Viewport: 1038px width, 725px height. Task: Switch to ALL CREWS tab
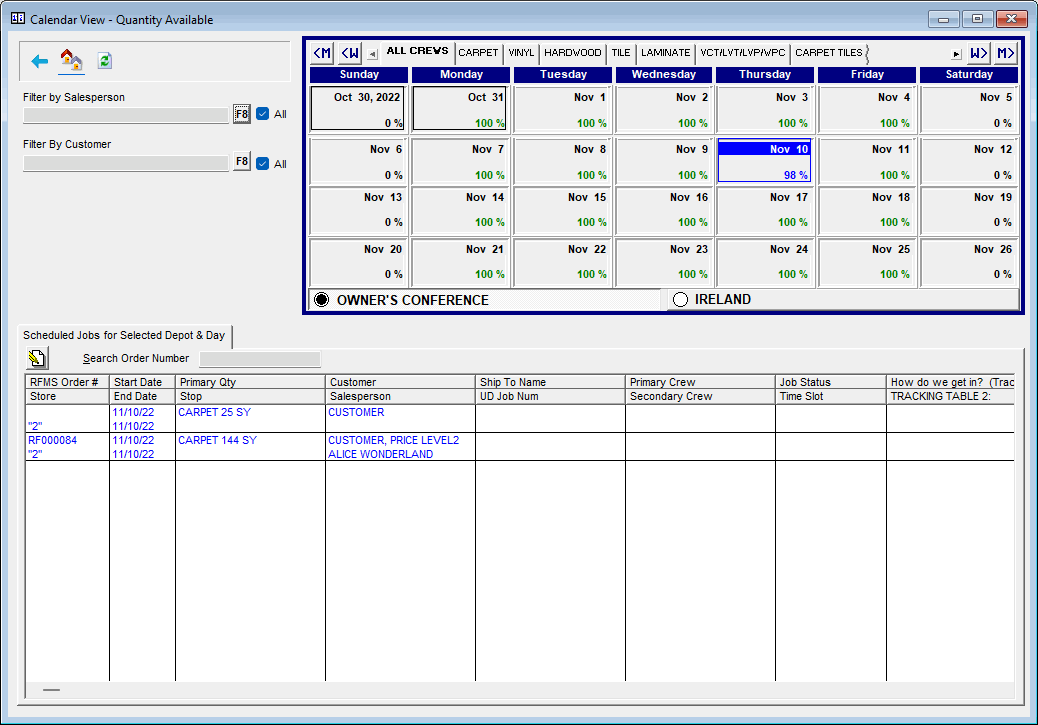(x=418, y=51)
